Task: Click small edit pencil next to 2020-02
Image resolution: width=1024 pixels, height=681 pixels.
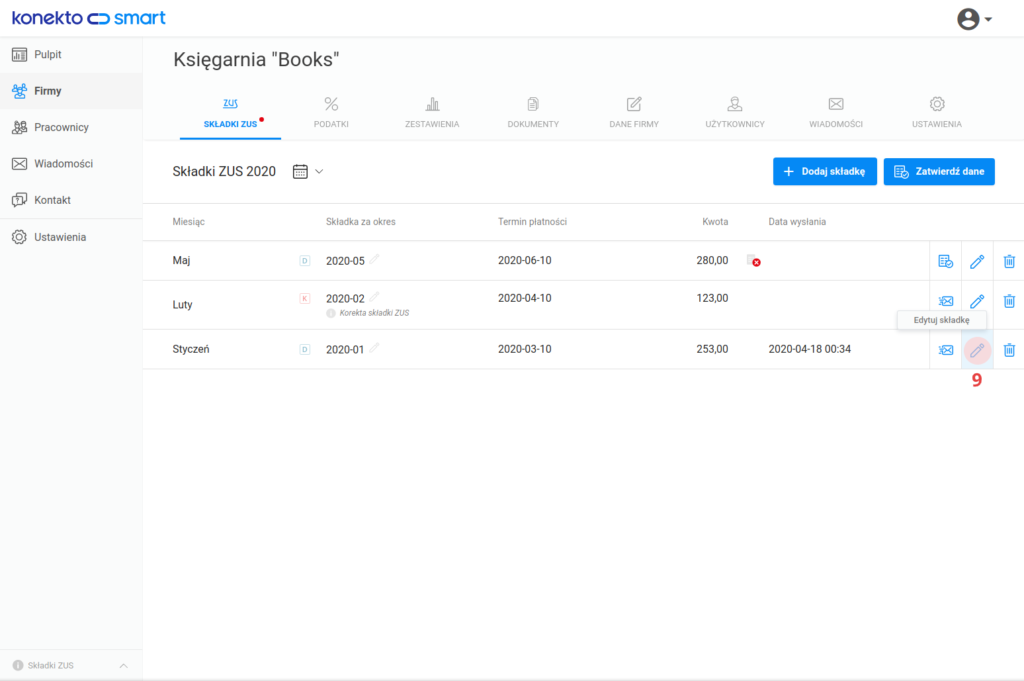Action: (374, 297)
